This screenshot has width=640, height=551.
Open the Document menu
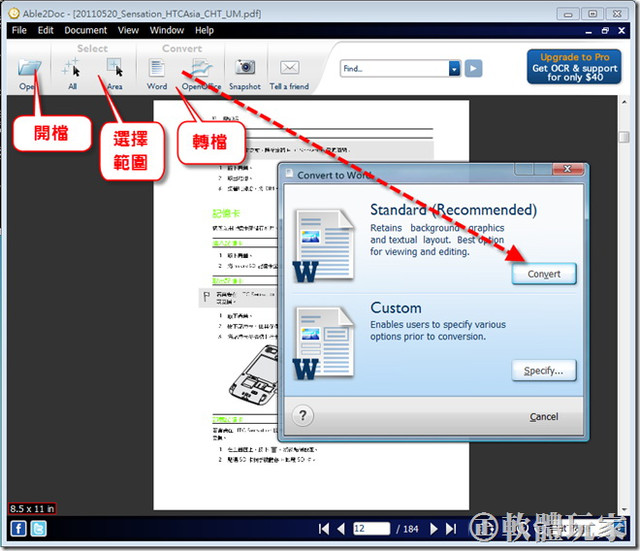(x=86, y=30)
